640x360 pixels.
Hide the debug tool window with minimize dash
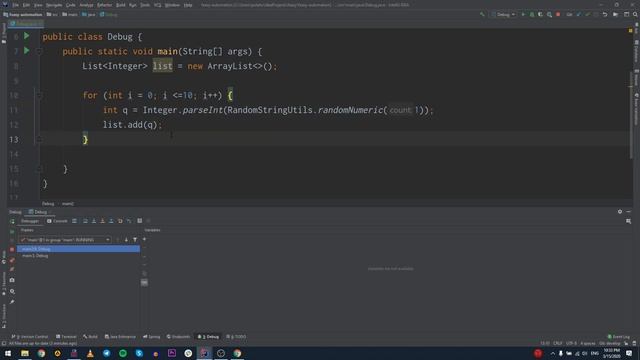[629, 211]
